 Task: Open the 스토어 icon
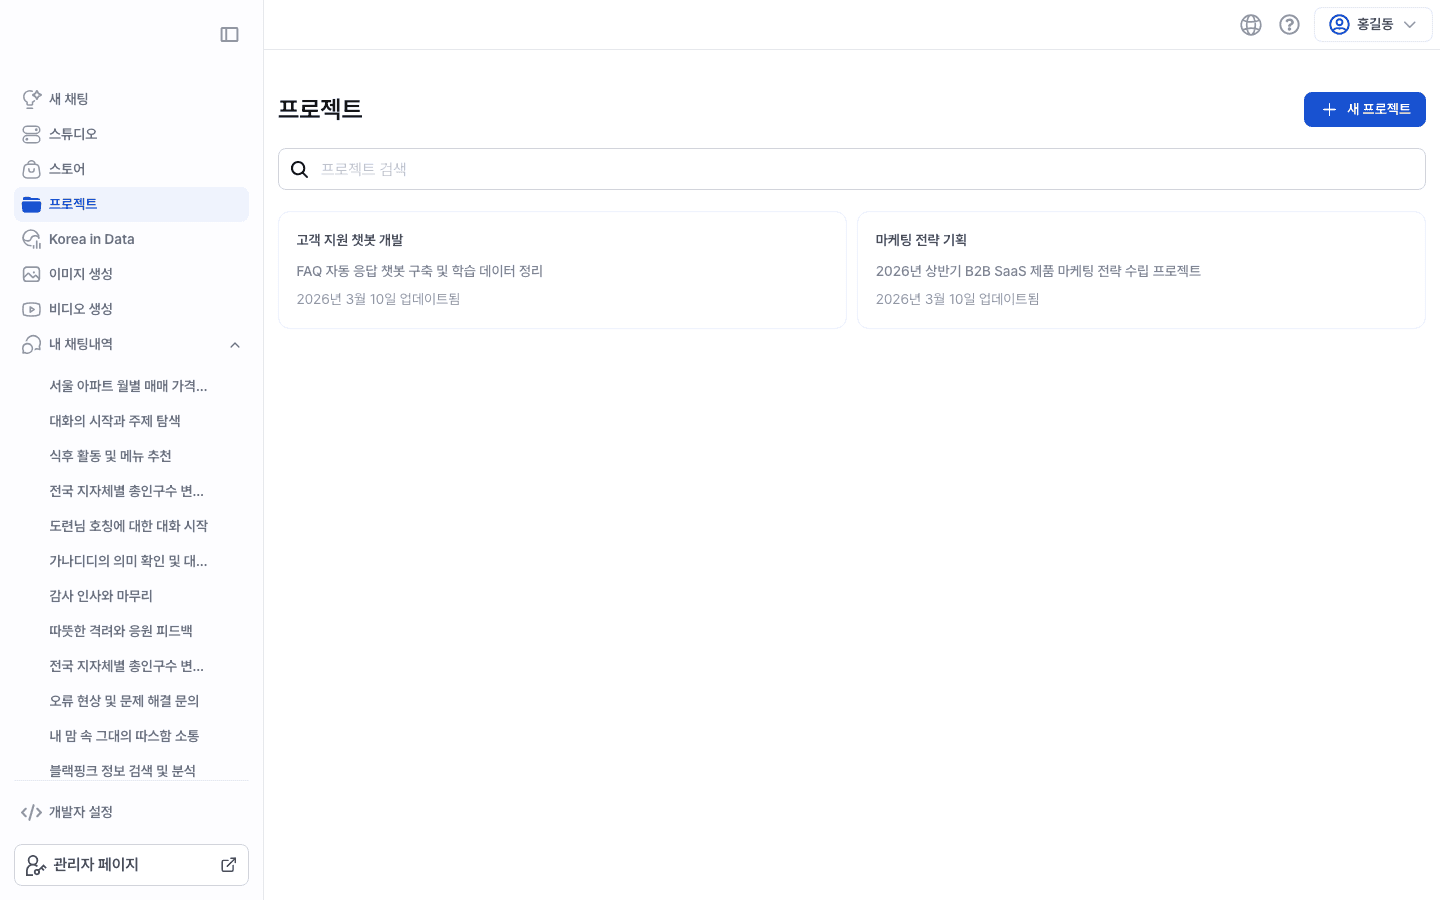click(x=31, y=168)
